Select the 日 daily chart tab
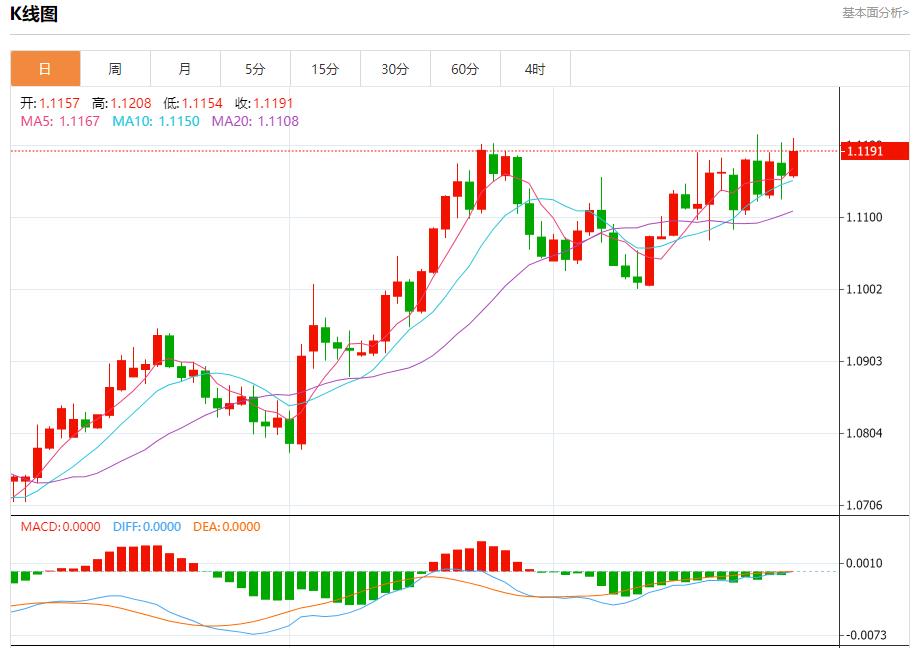Screen dimensions: 916x648 45,69
